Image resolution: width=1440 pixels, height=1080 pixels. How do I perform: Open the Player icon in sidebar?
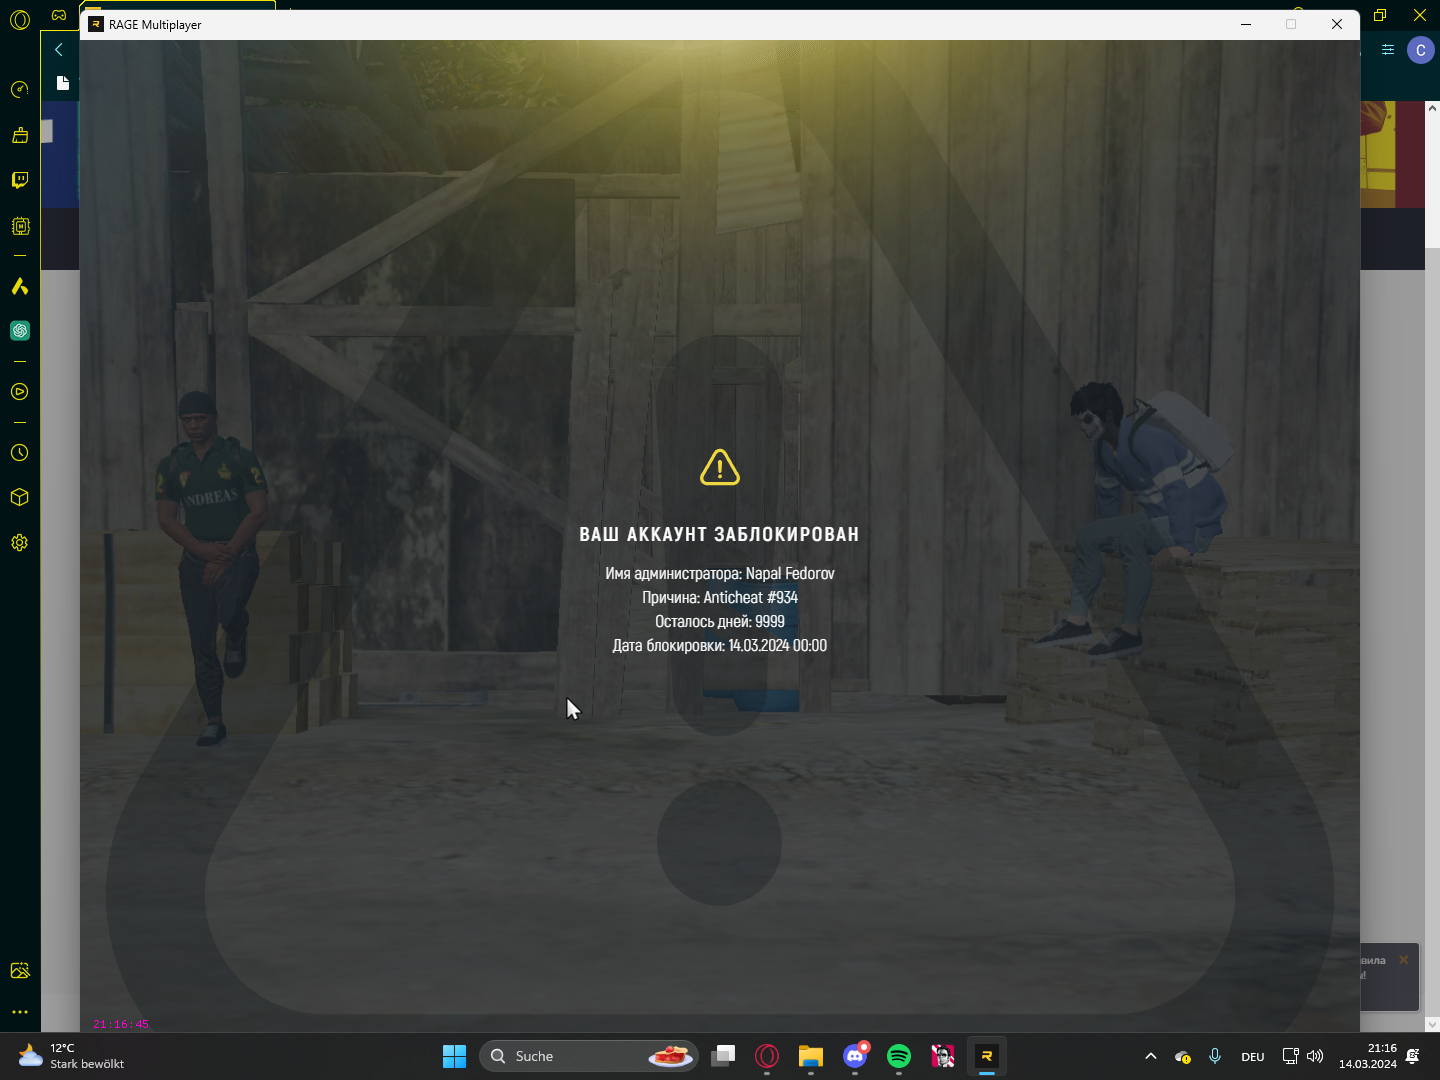[x=20, y=392]
